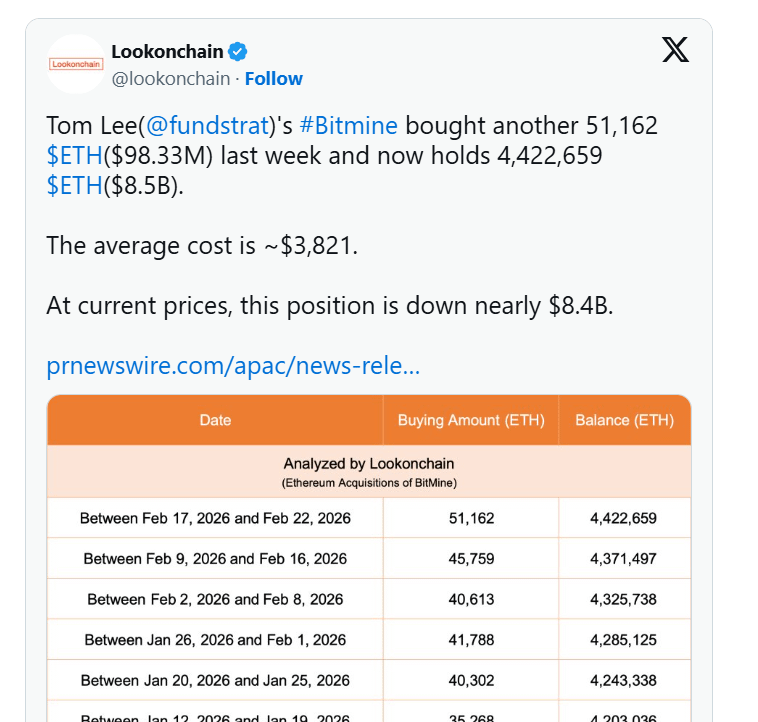
Task: Open the #Bitmine hashtag
Action: point(348,126)
